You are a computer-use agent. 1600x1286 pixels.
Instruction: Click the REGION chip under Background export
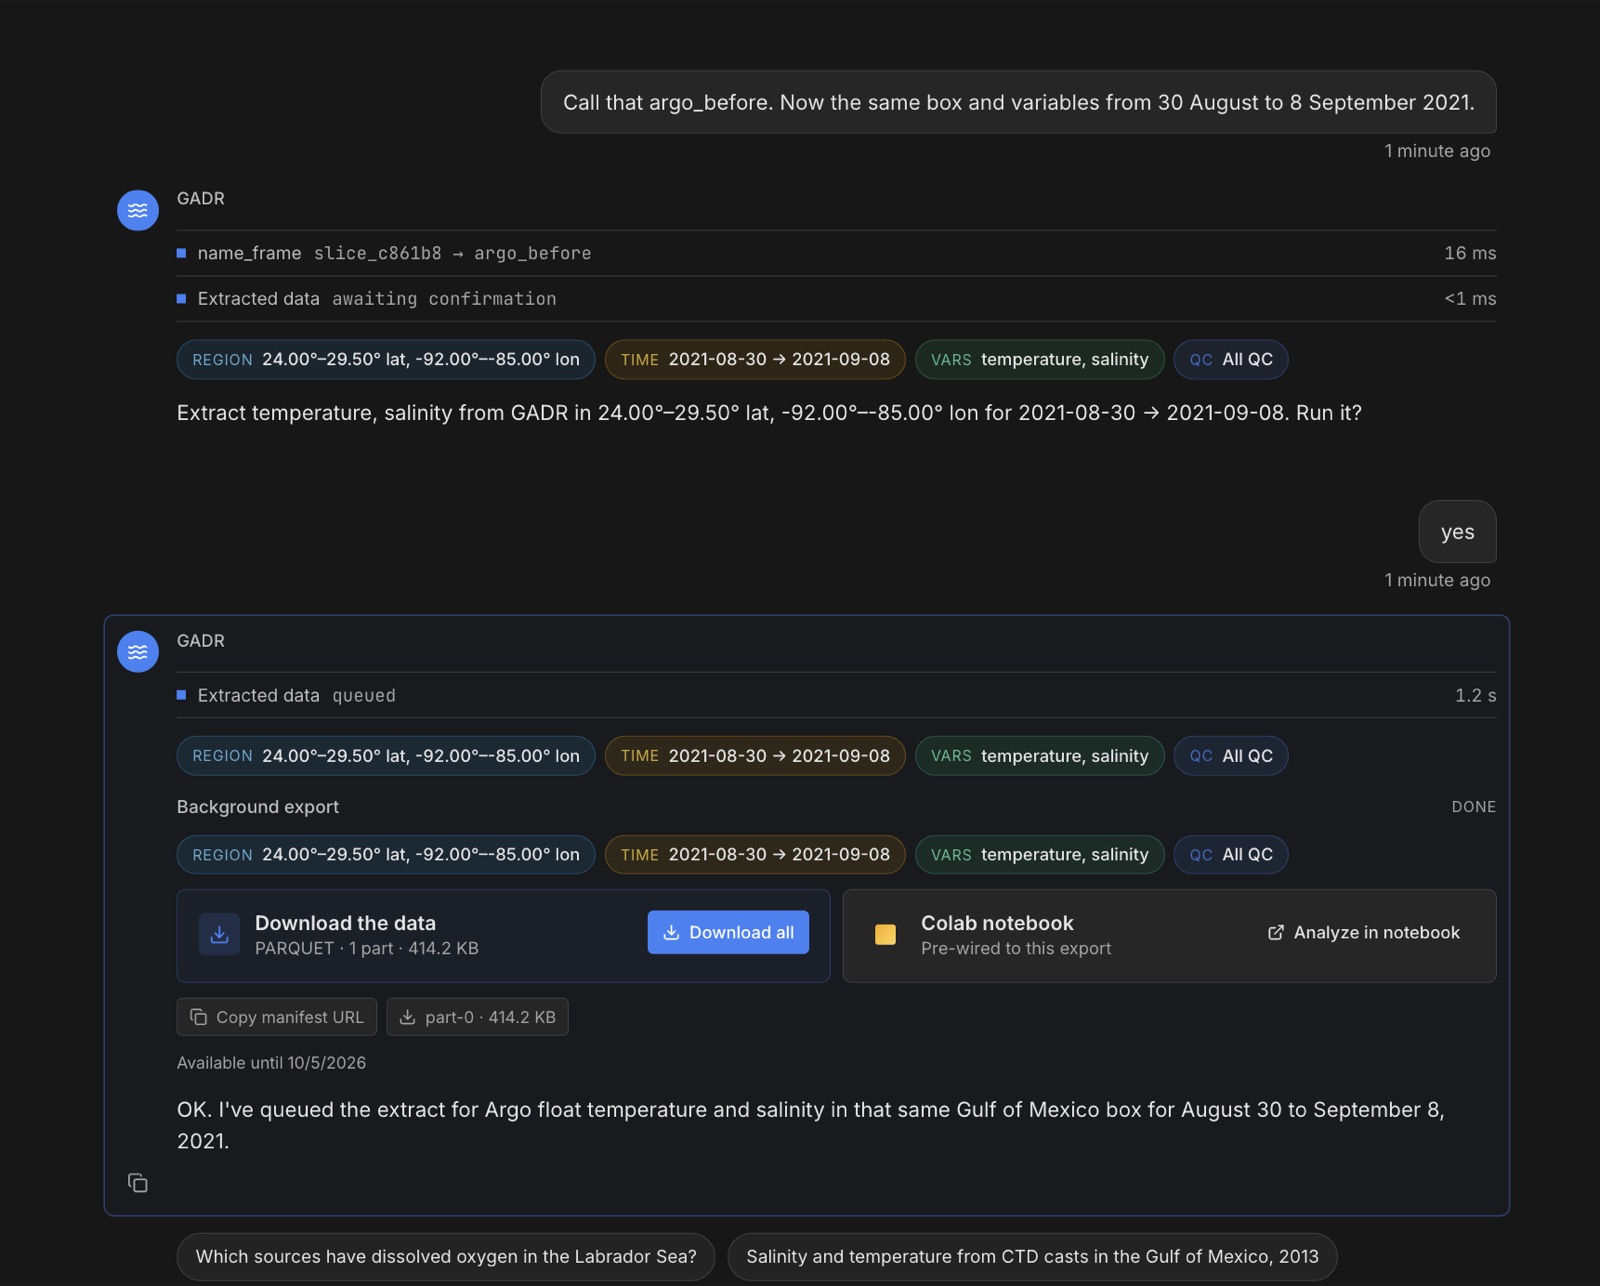386,855
